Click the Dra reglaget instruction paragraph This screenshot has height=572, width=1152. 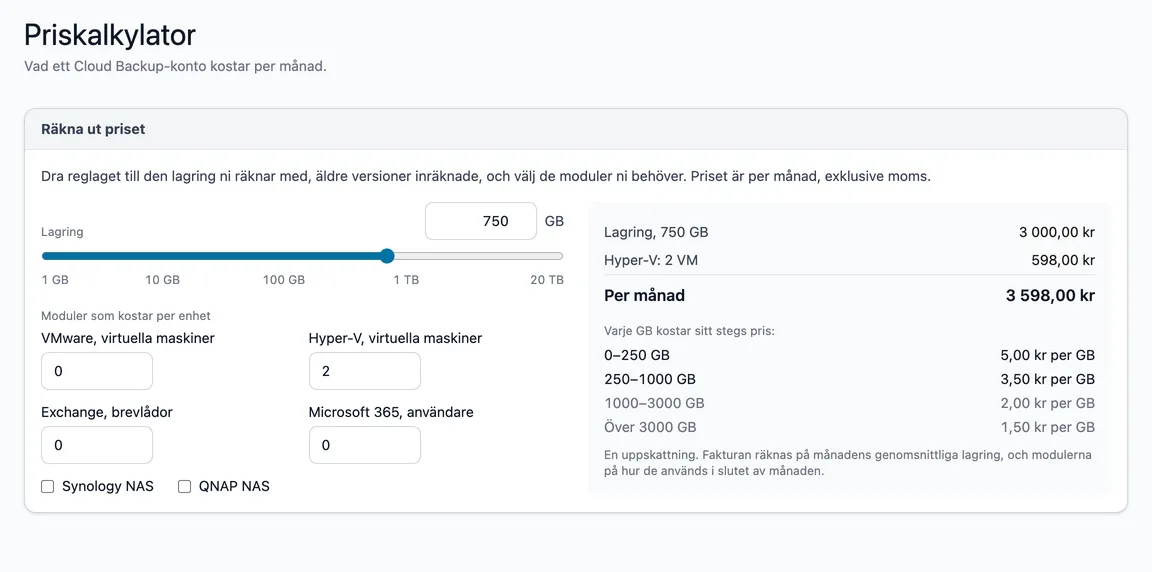pos(486,177)
